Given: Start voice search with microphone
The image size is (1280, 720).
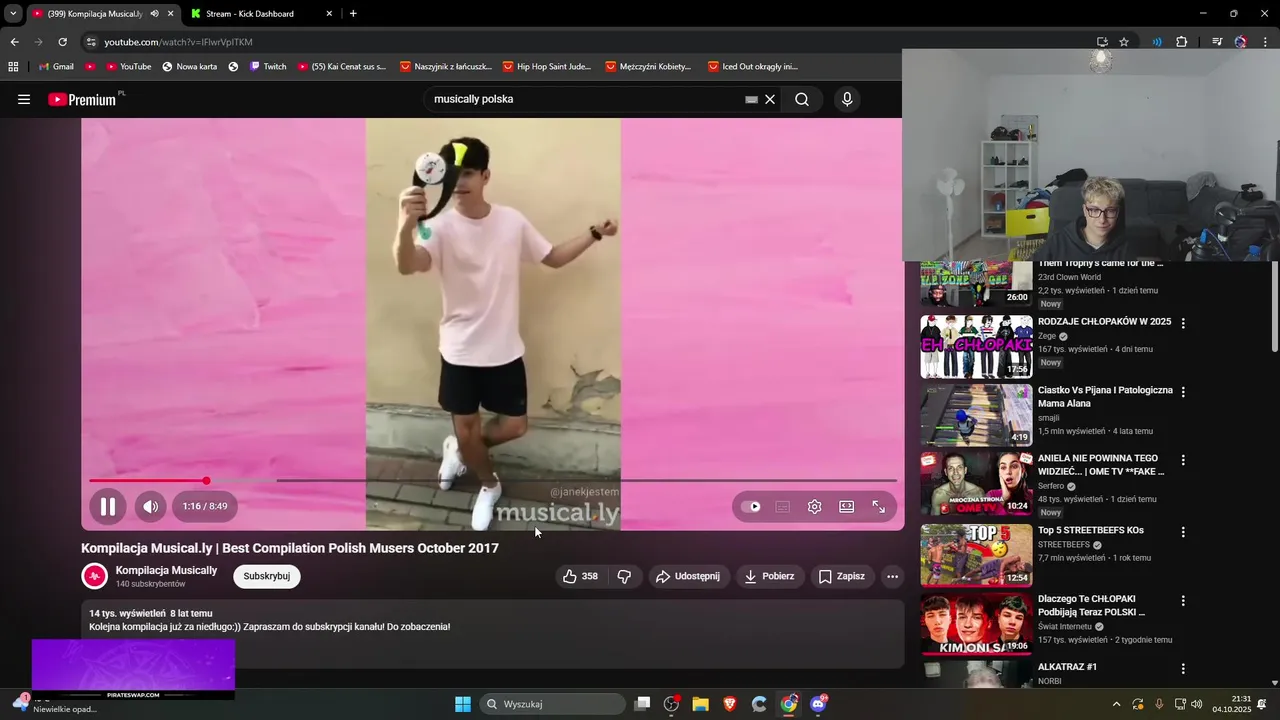Looking at the screenshot, I should (x=847, y=99).
